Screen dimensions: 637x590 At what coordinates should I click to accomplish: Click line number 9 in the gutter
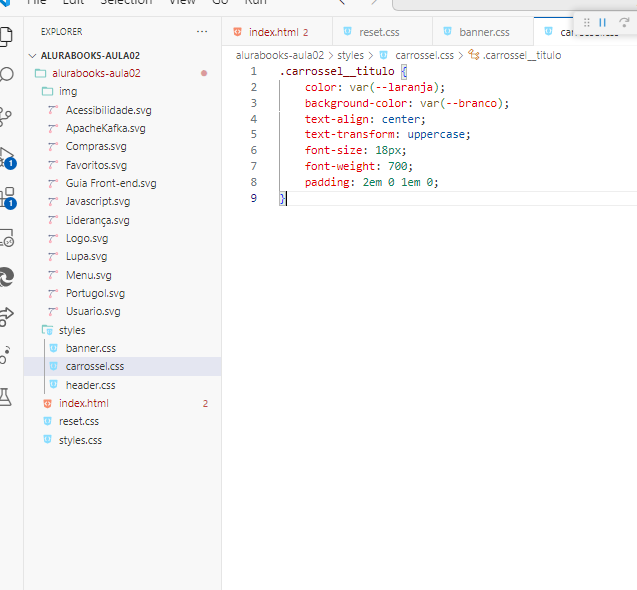click(x=254, y=198)
